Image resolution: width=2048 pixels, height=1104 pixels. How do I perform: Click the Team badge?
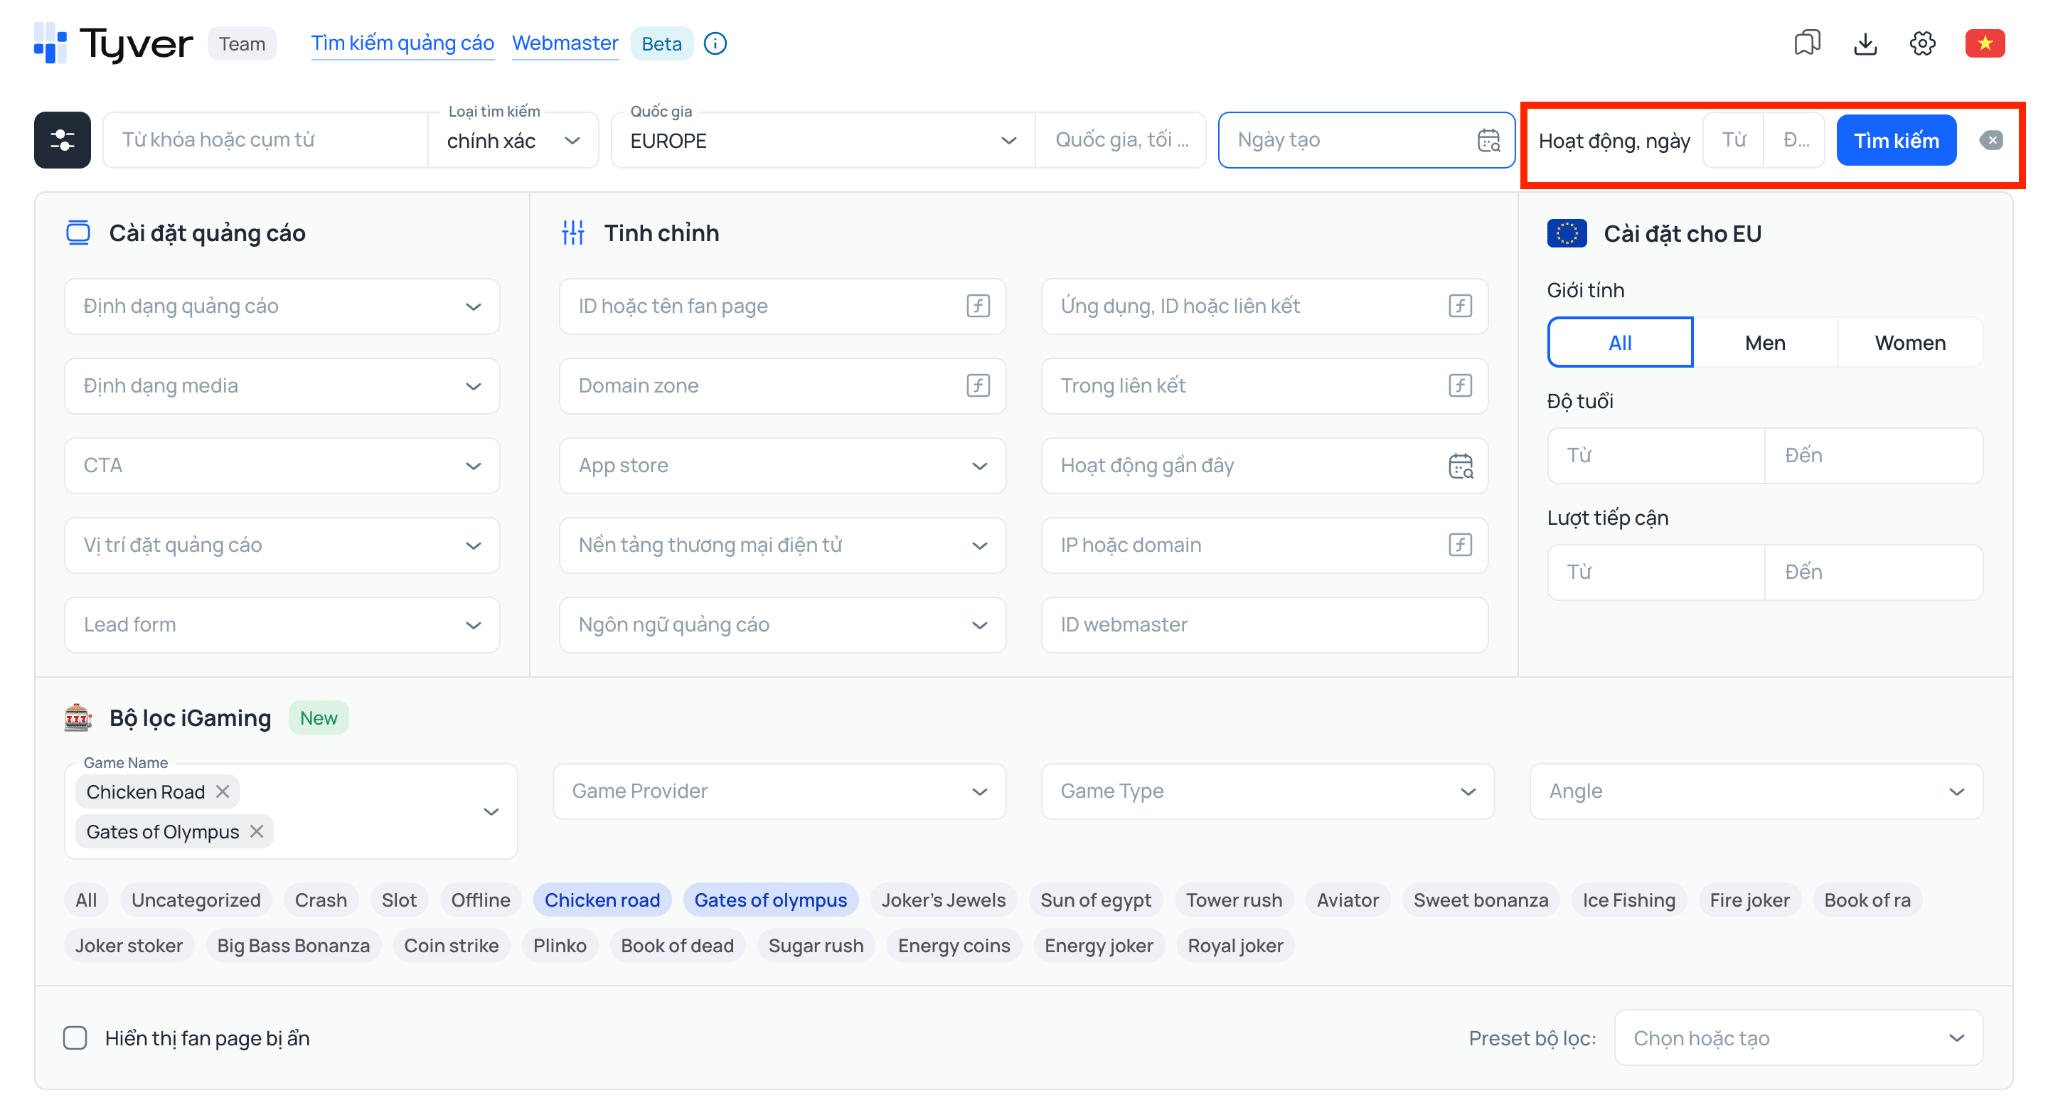coord(242,44)
